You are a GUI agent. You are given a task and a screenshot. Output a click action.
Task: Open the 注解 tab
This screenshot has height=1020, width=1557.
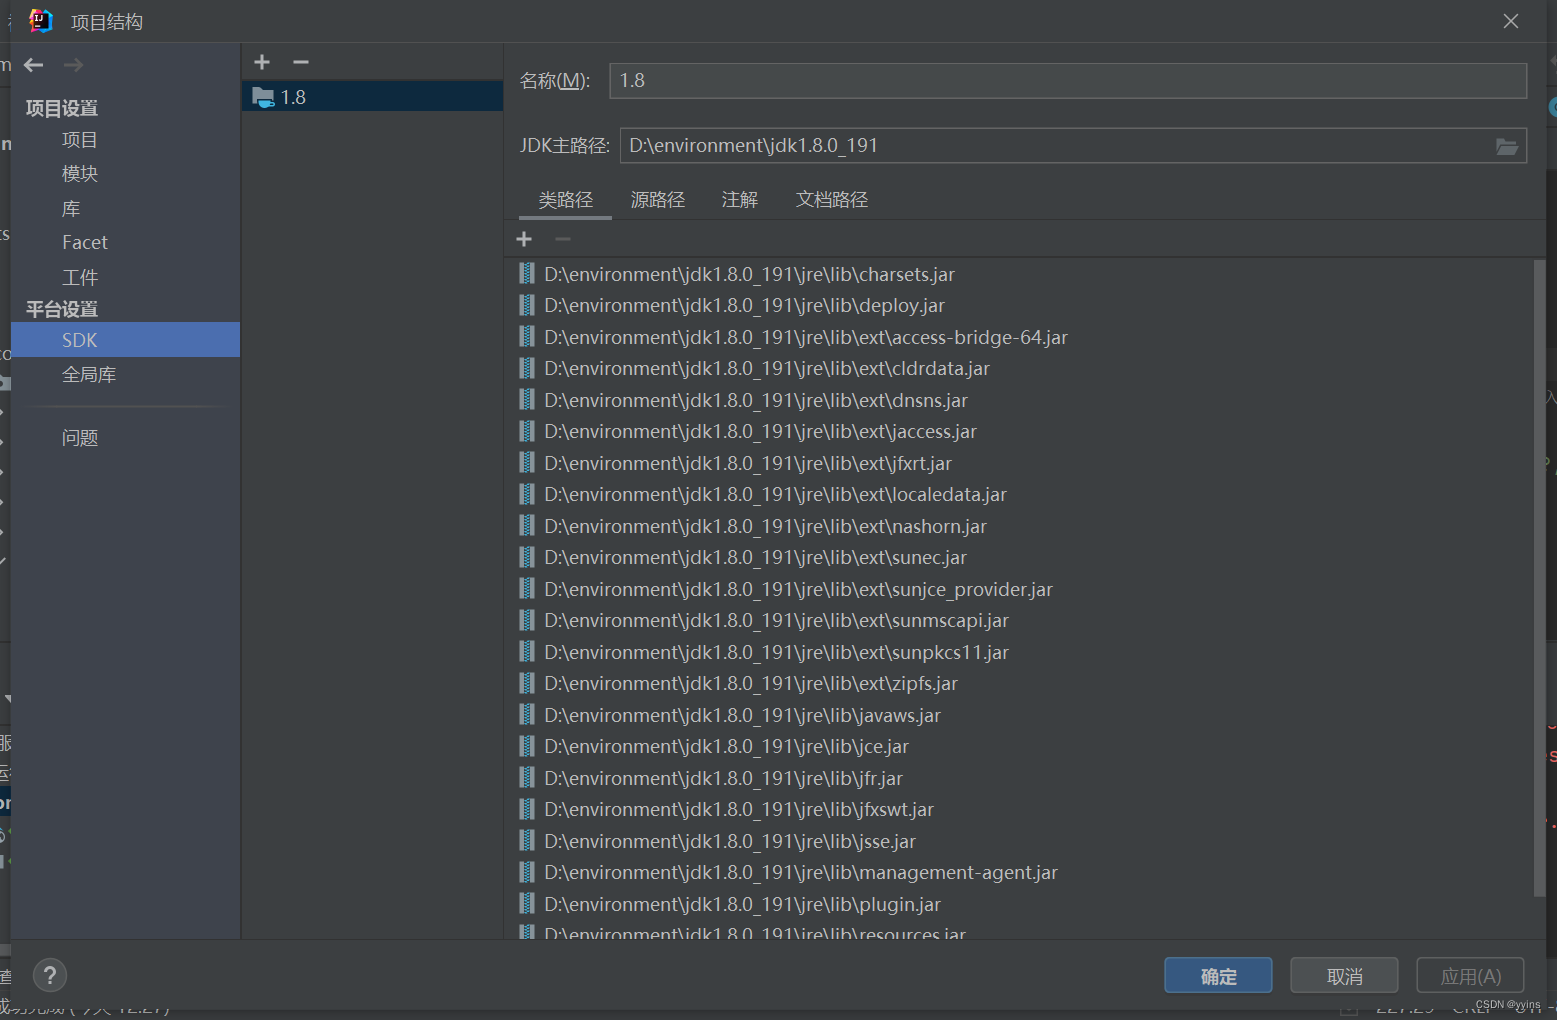(740, 200)
